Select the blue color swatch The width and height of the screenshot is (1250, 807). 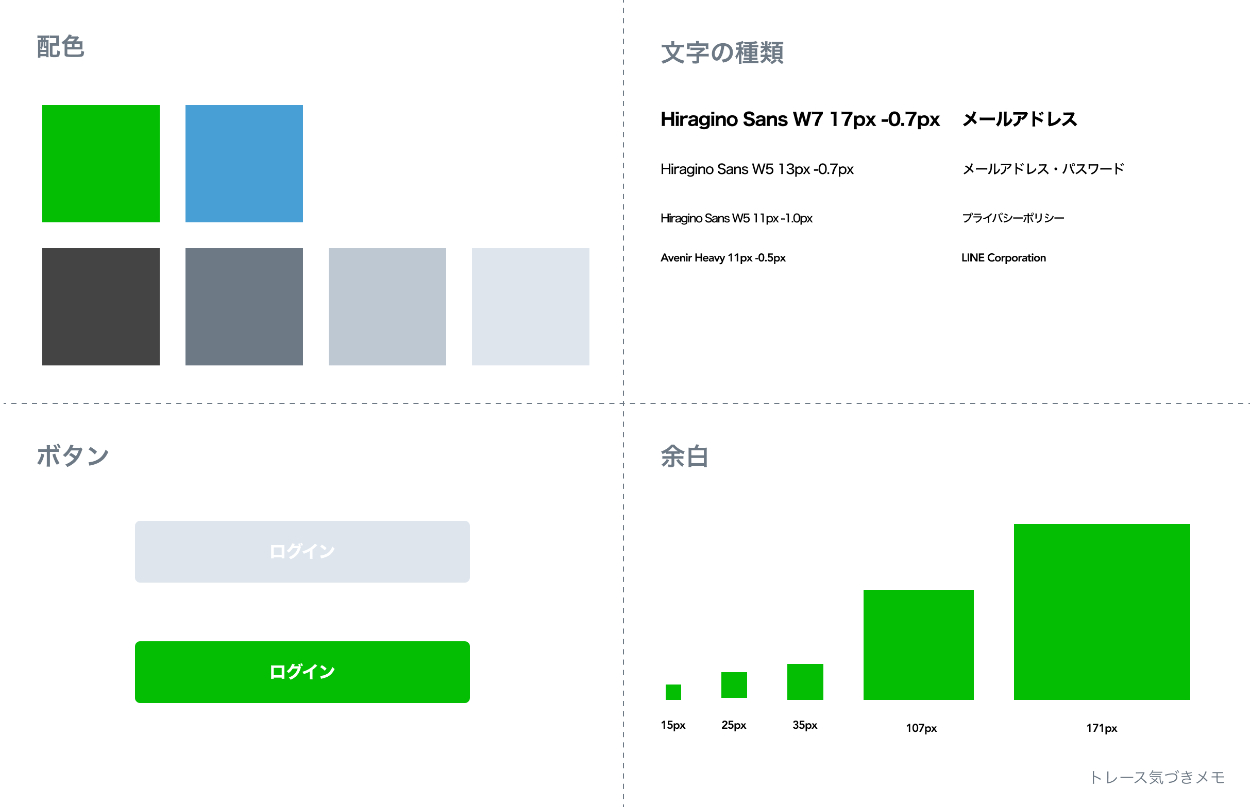pos(244,163)
